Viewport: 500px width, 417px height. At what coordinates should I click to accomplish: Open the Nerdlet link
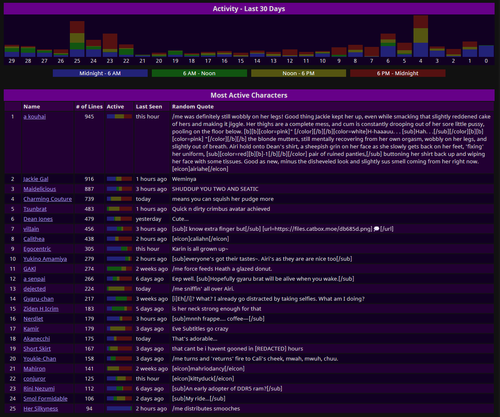pyautogui.click(x=33, y=319)
